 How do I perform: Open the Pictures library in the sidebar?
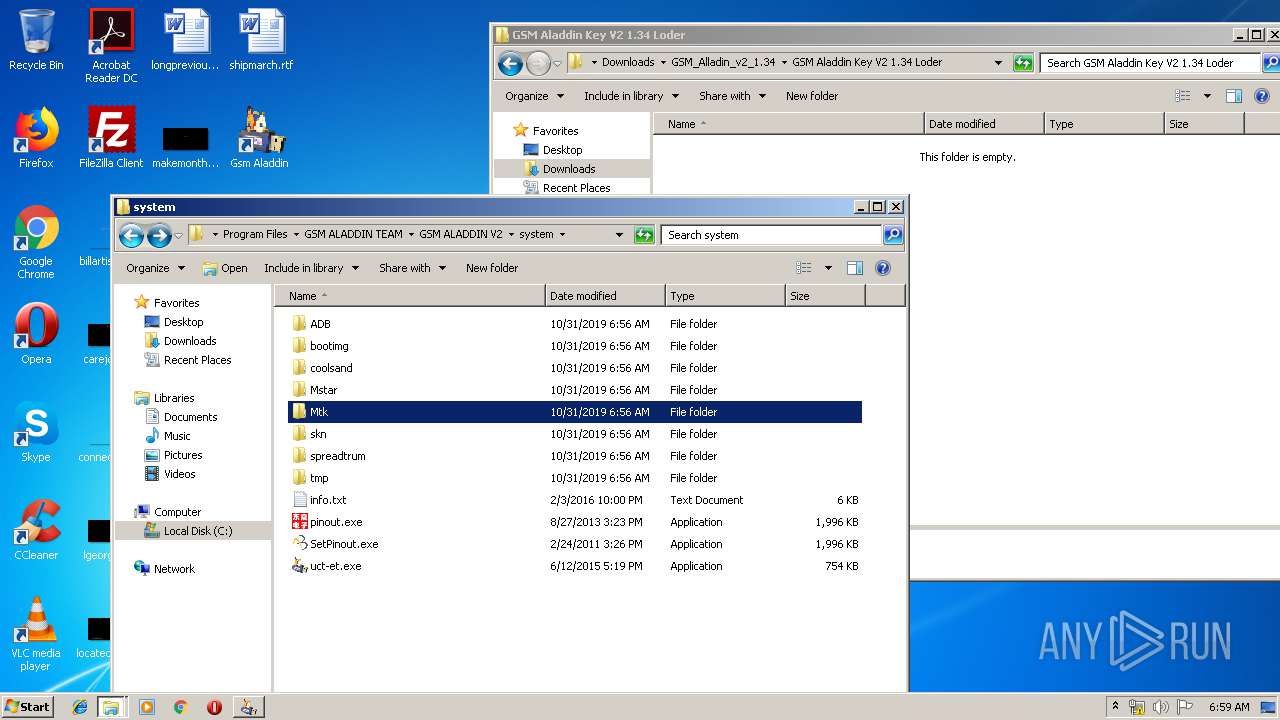click(183, 455)
